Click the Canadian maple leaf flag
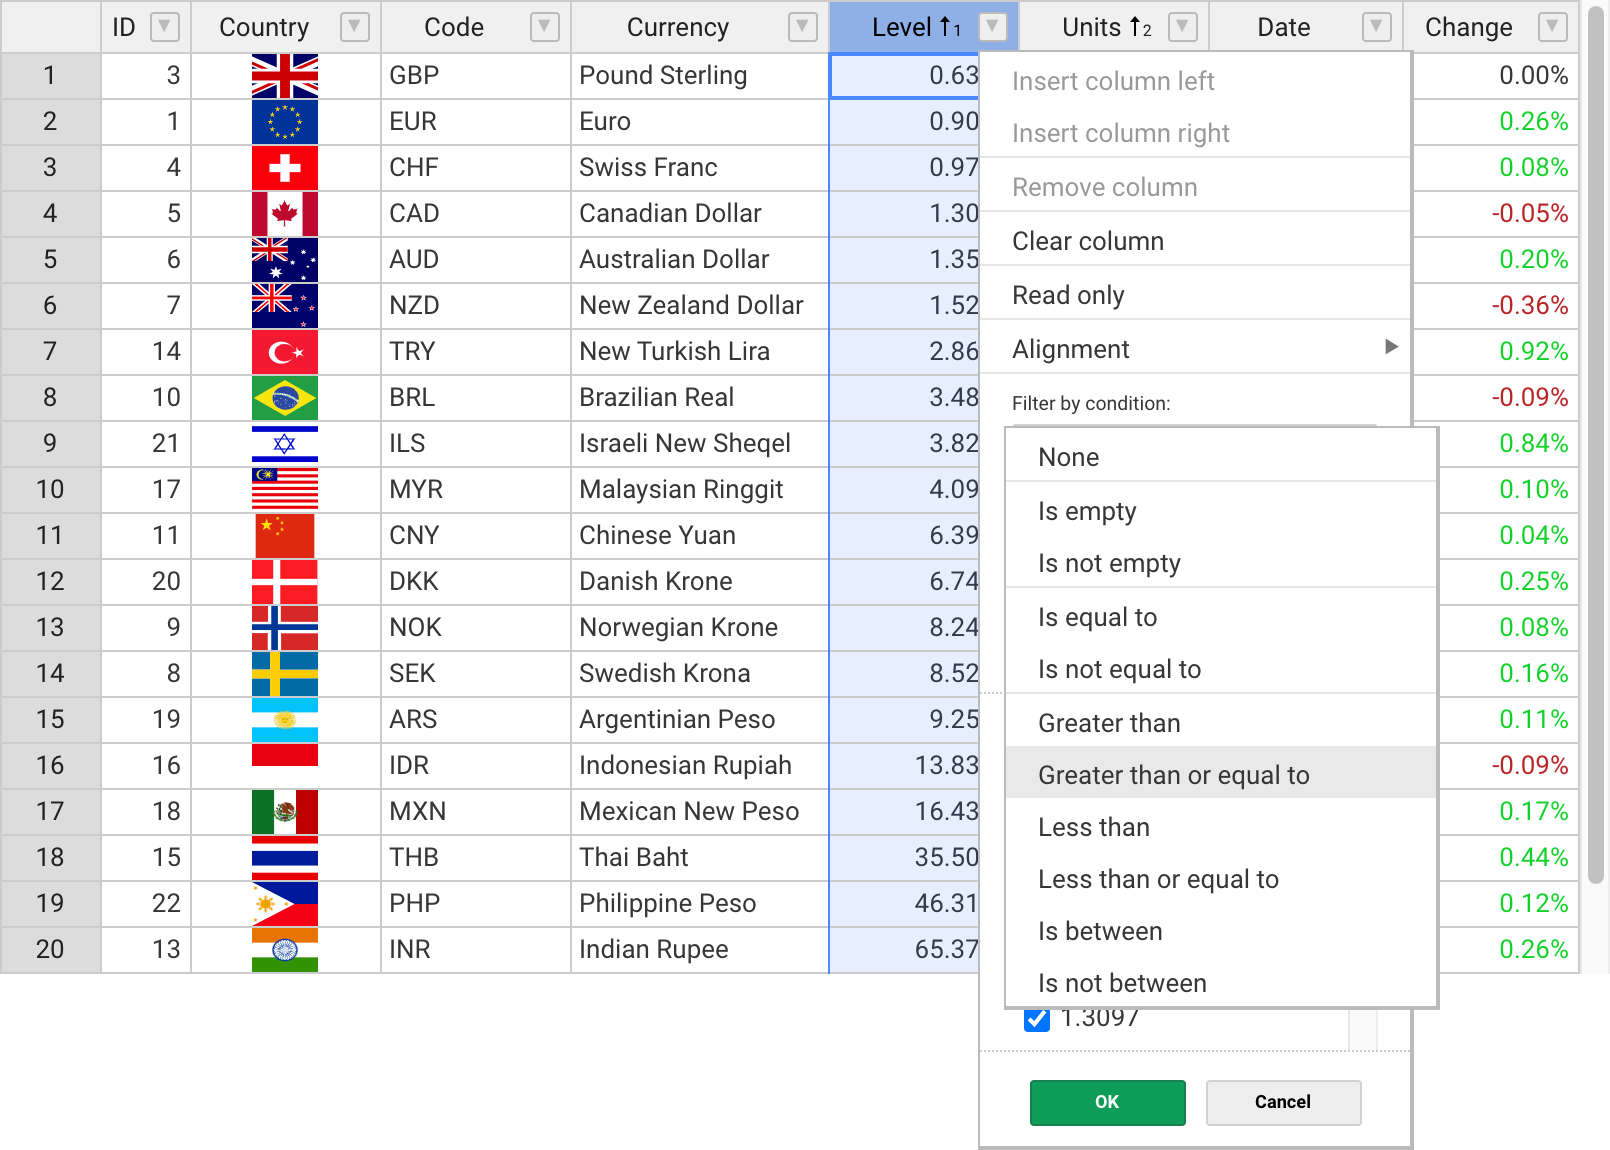The image size is (1610, 1150). 285,214
